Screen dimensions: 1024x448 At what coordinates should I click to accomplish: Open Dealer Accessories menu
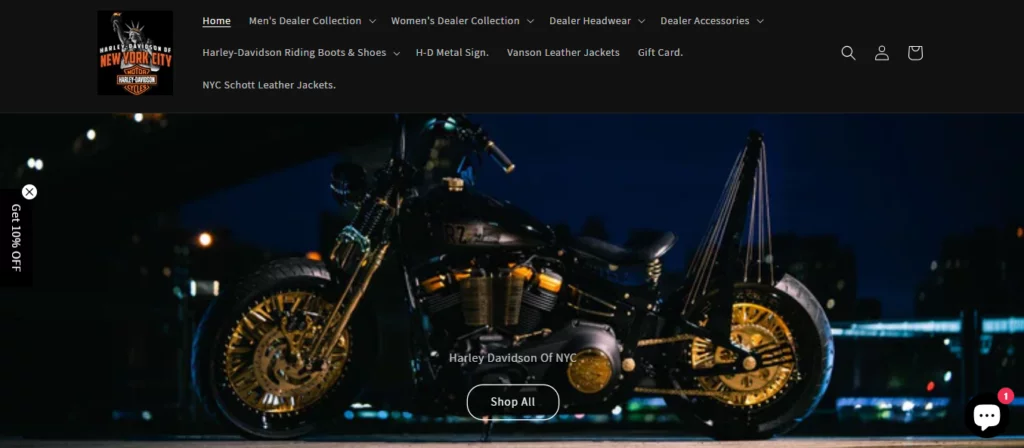point(705,21)
